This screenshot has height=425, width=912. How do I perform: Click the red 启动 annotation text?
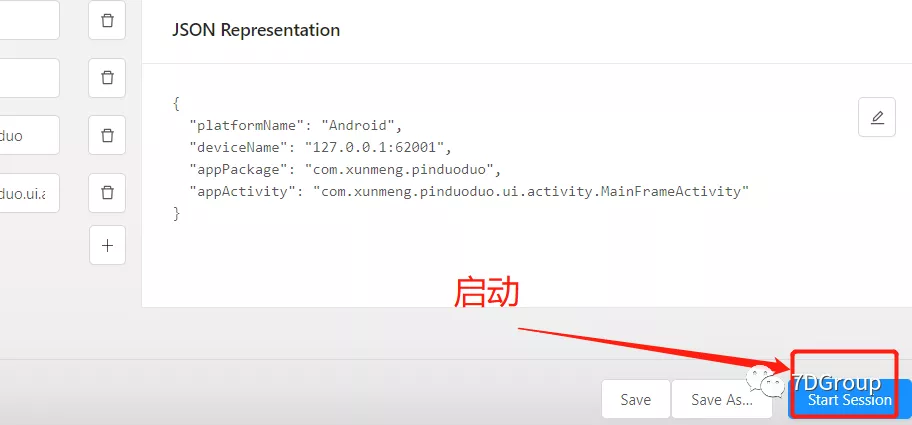(486, 292)
